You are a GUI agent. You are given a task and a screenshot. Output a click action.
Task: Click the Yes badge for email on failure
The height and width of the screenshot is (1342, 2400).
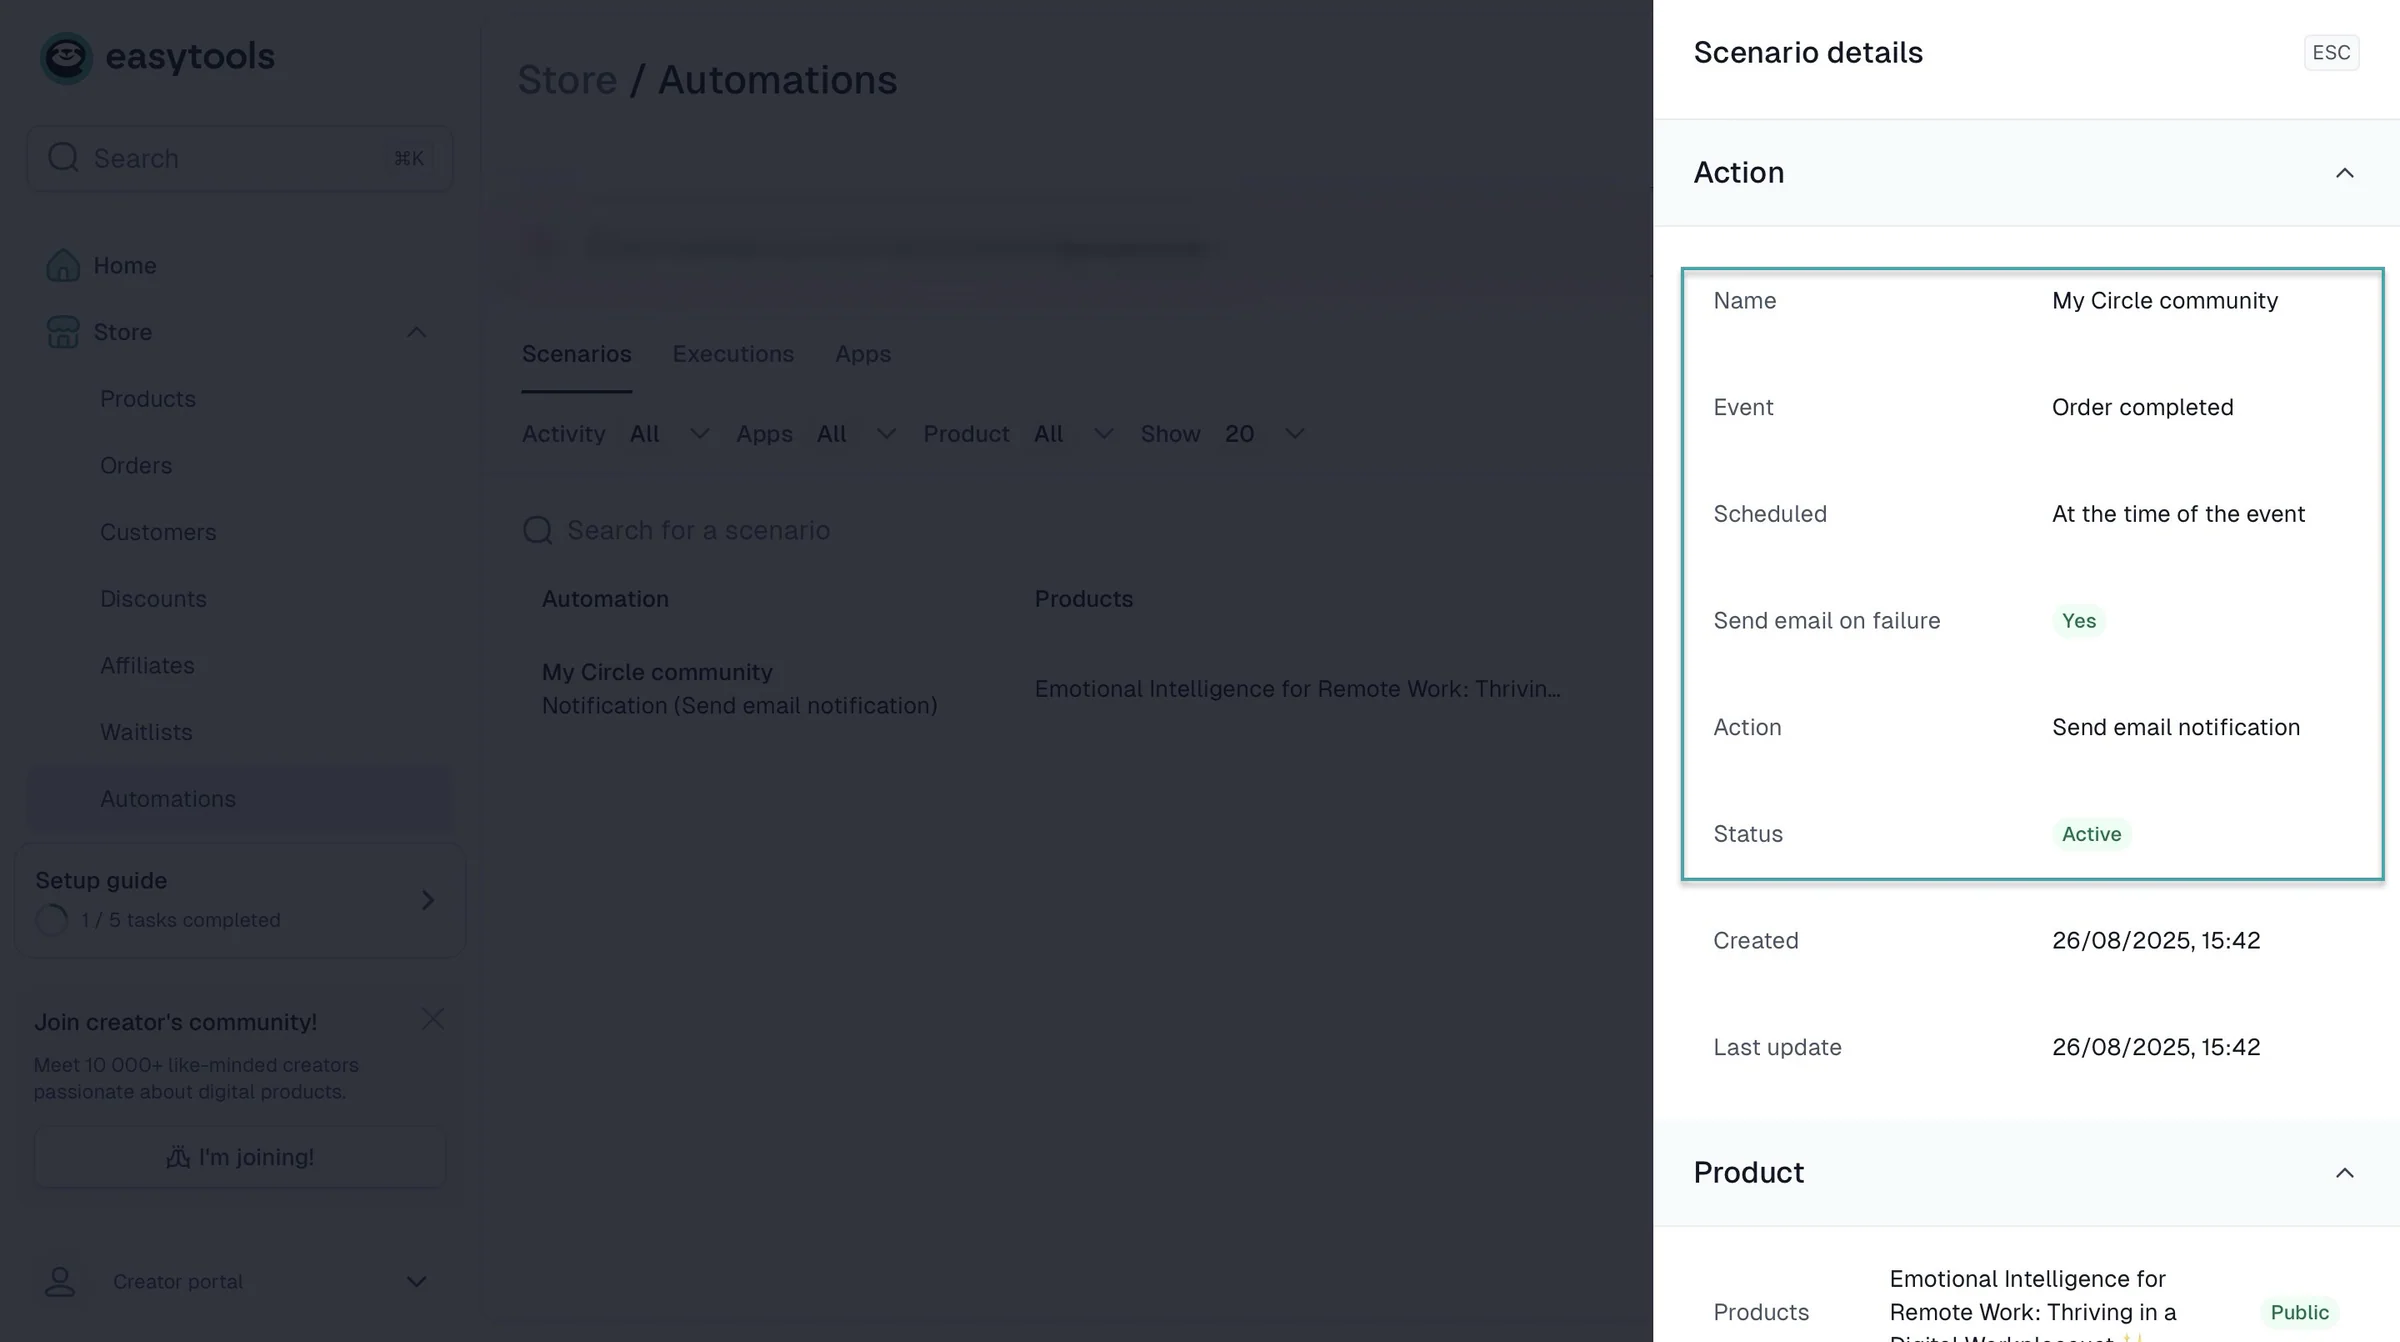pyautogui.click(x=2079, y=621)
